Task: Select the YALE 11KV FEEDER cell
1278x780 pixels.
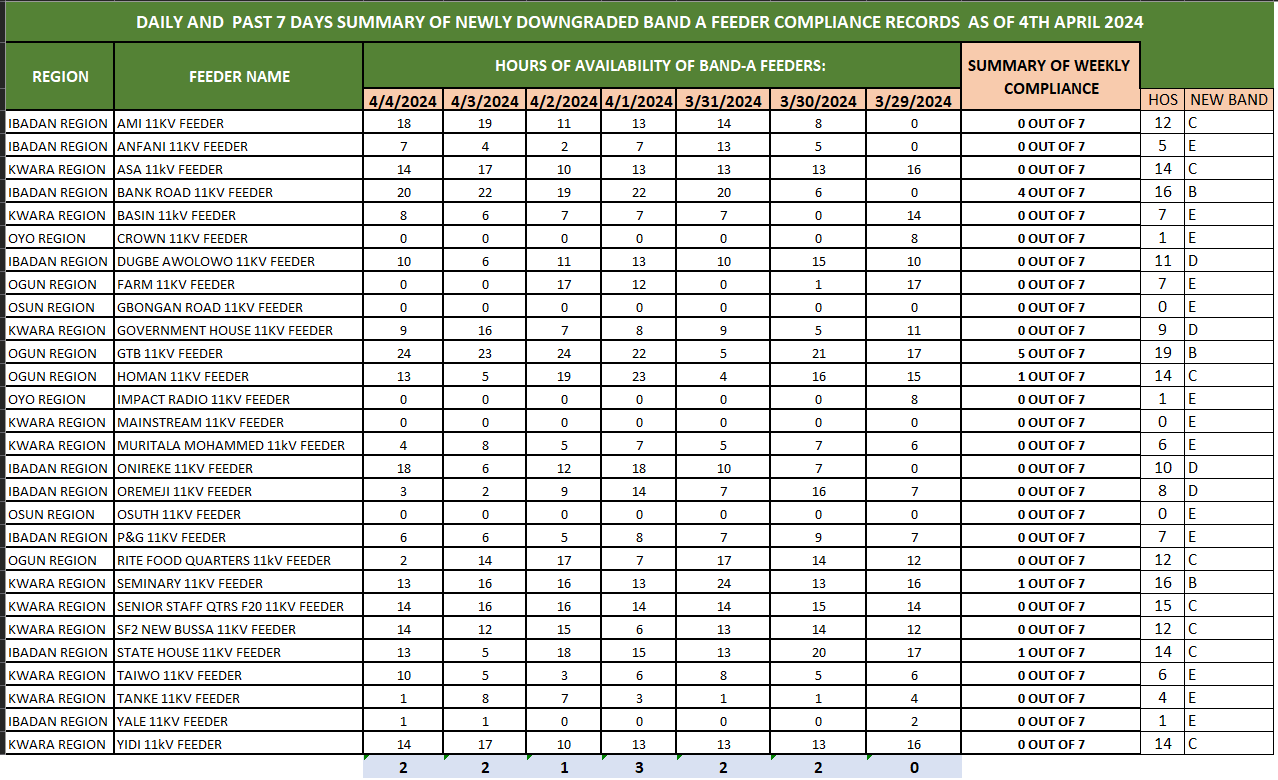Action: [x=239, y=721]
